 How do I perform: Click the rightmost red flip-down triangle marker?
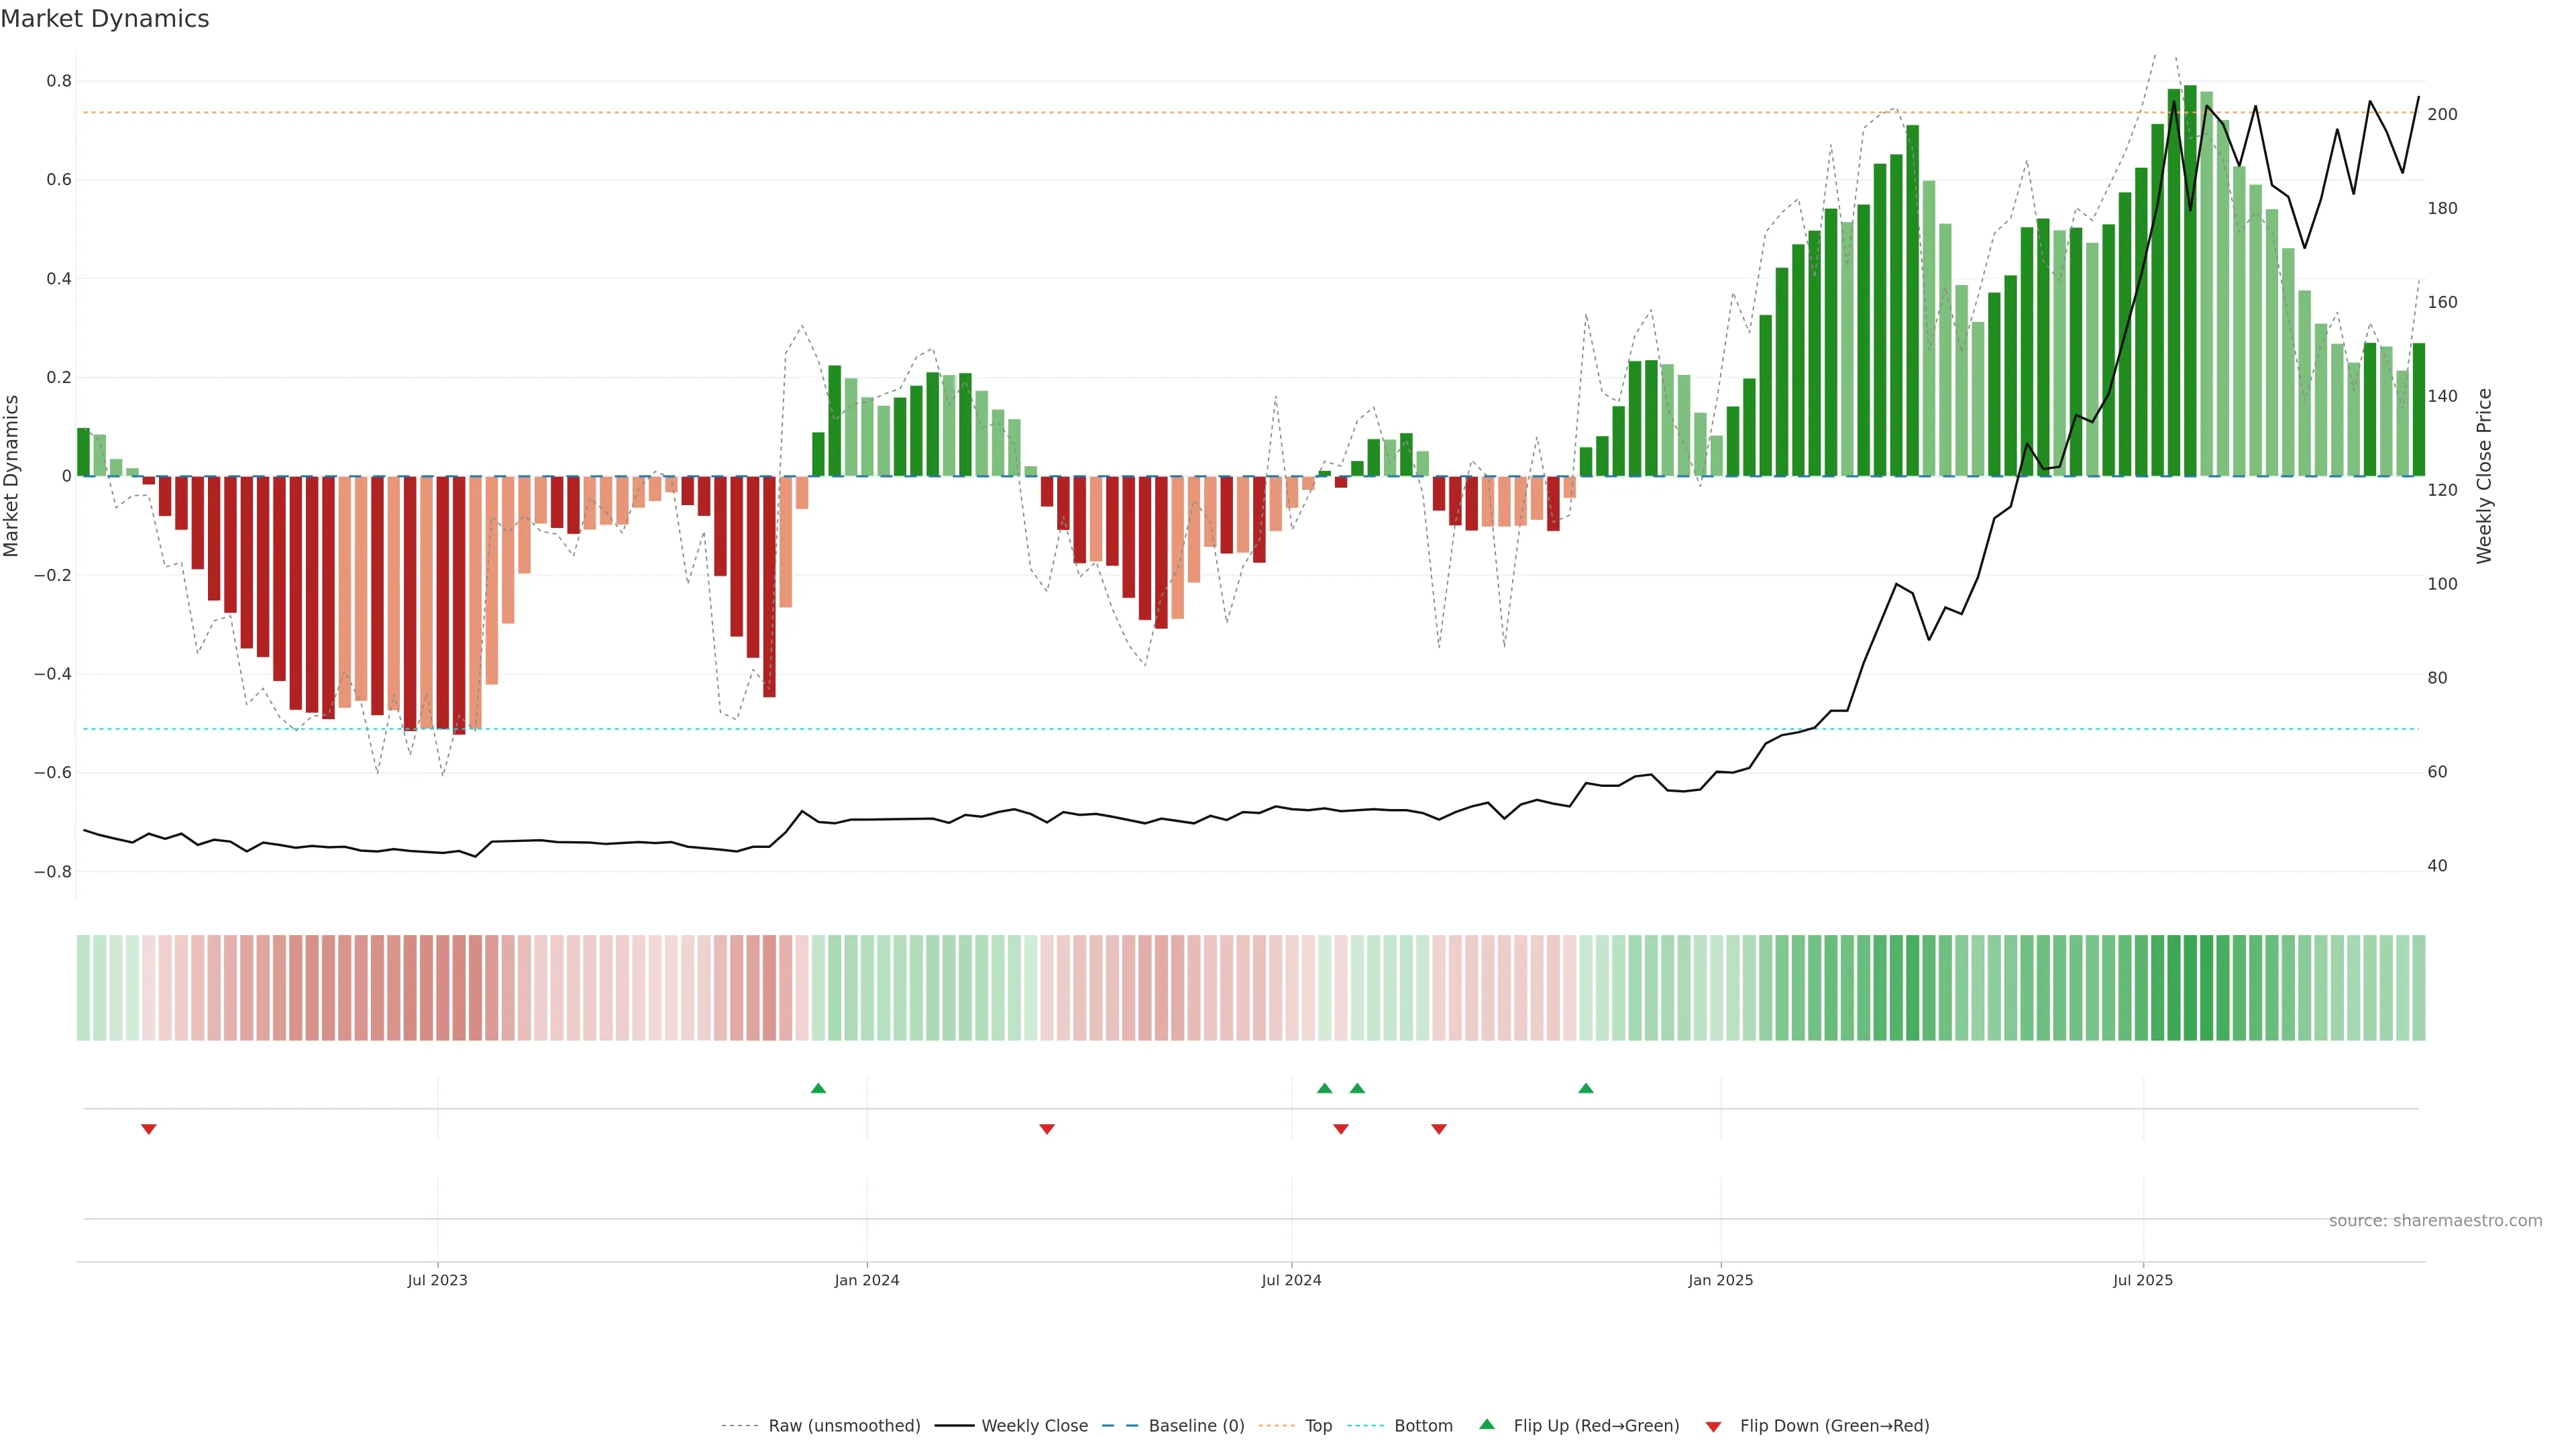tap(1439, 1129)
